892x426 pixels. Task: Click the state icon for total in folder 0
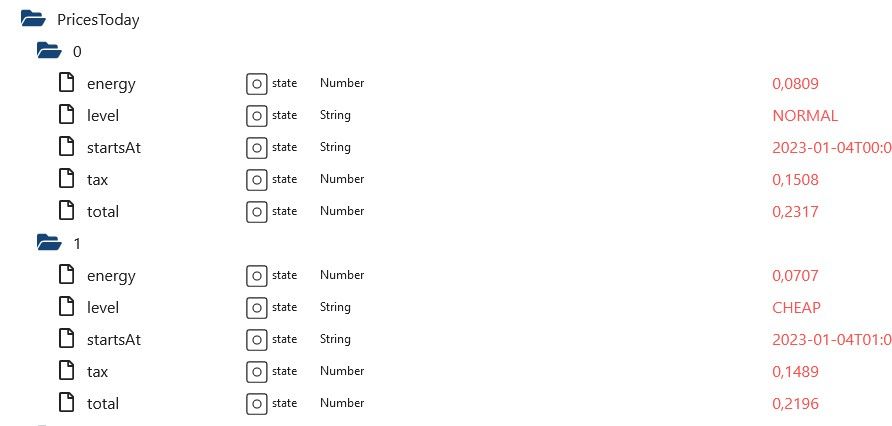coord(256,212)
